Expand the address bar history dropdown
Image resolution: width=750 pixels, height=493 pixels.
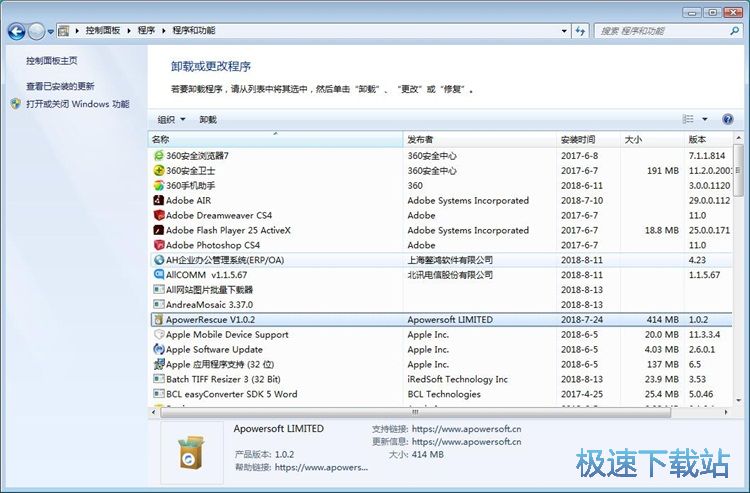pos(564,31)
